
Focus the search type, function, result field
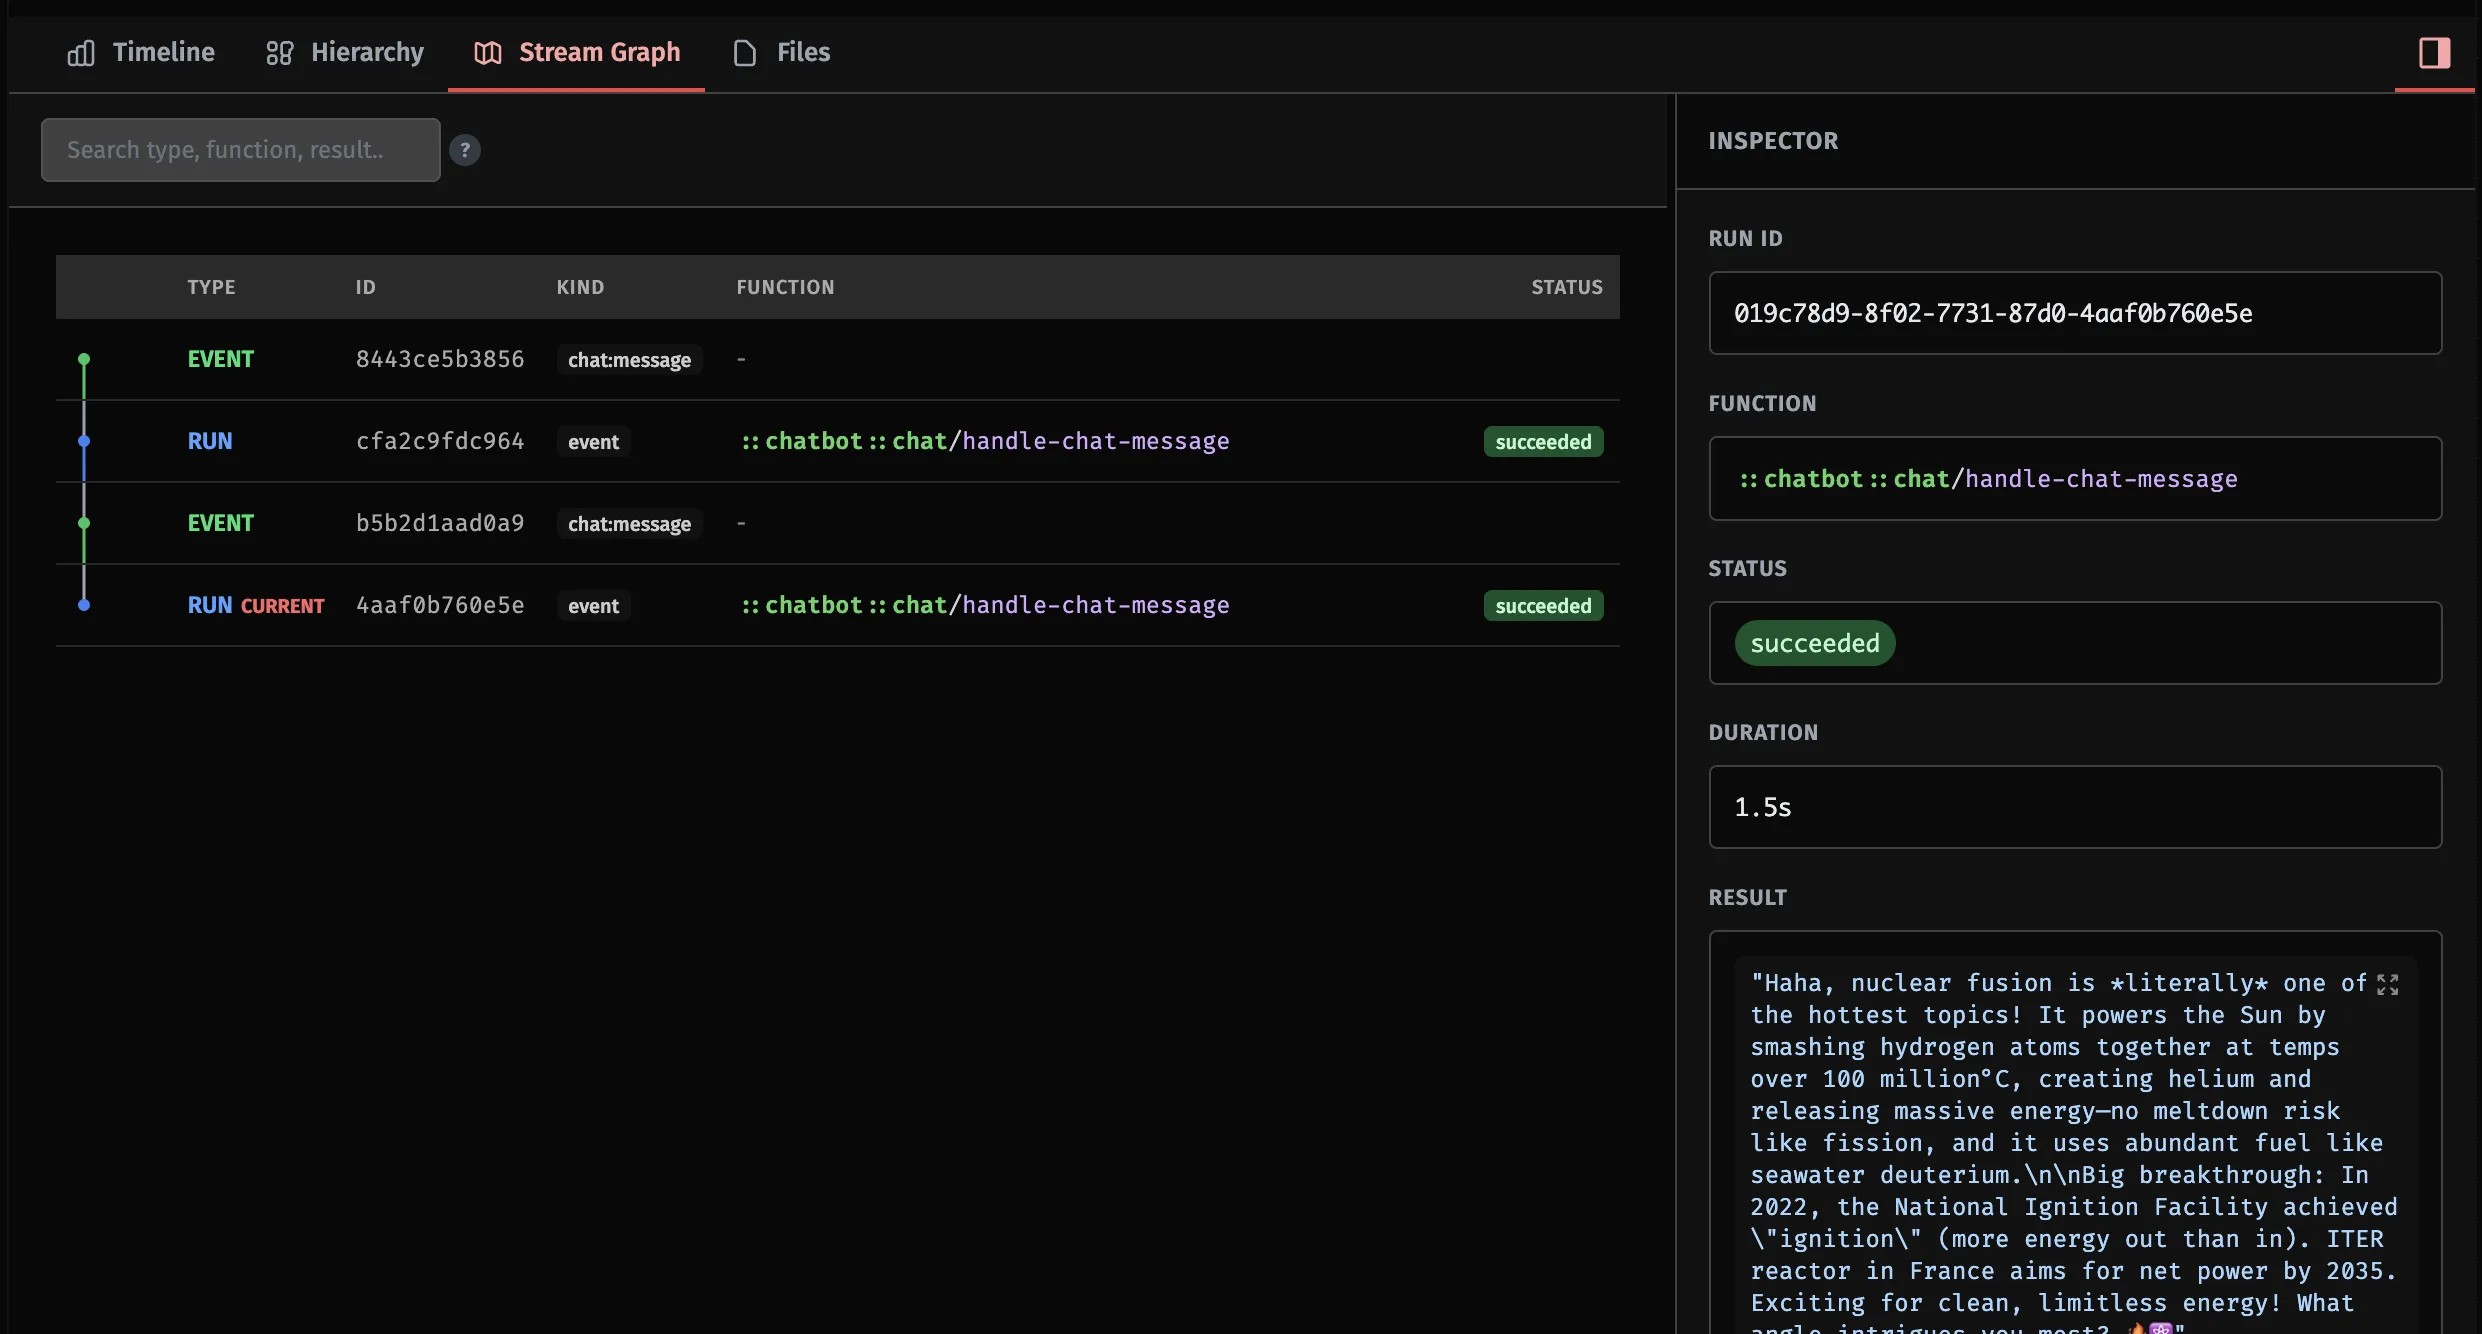coord(240,150)
